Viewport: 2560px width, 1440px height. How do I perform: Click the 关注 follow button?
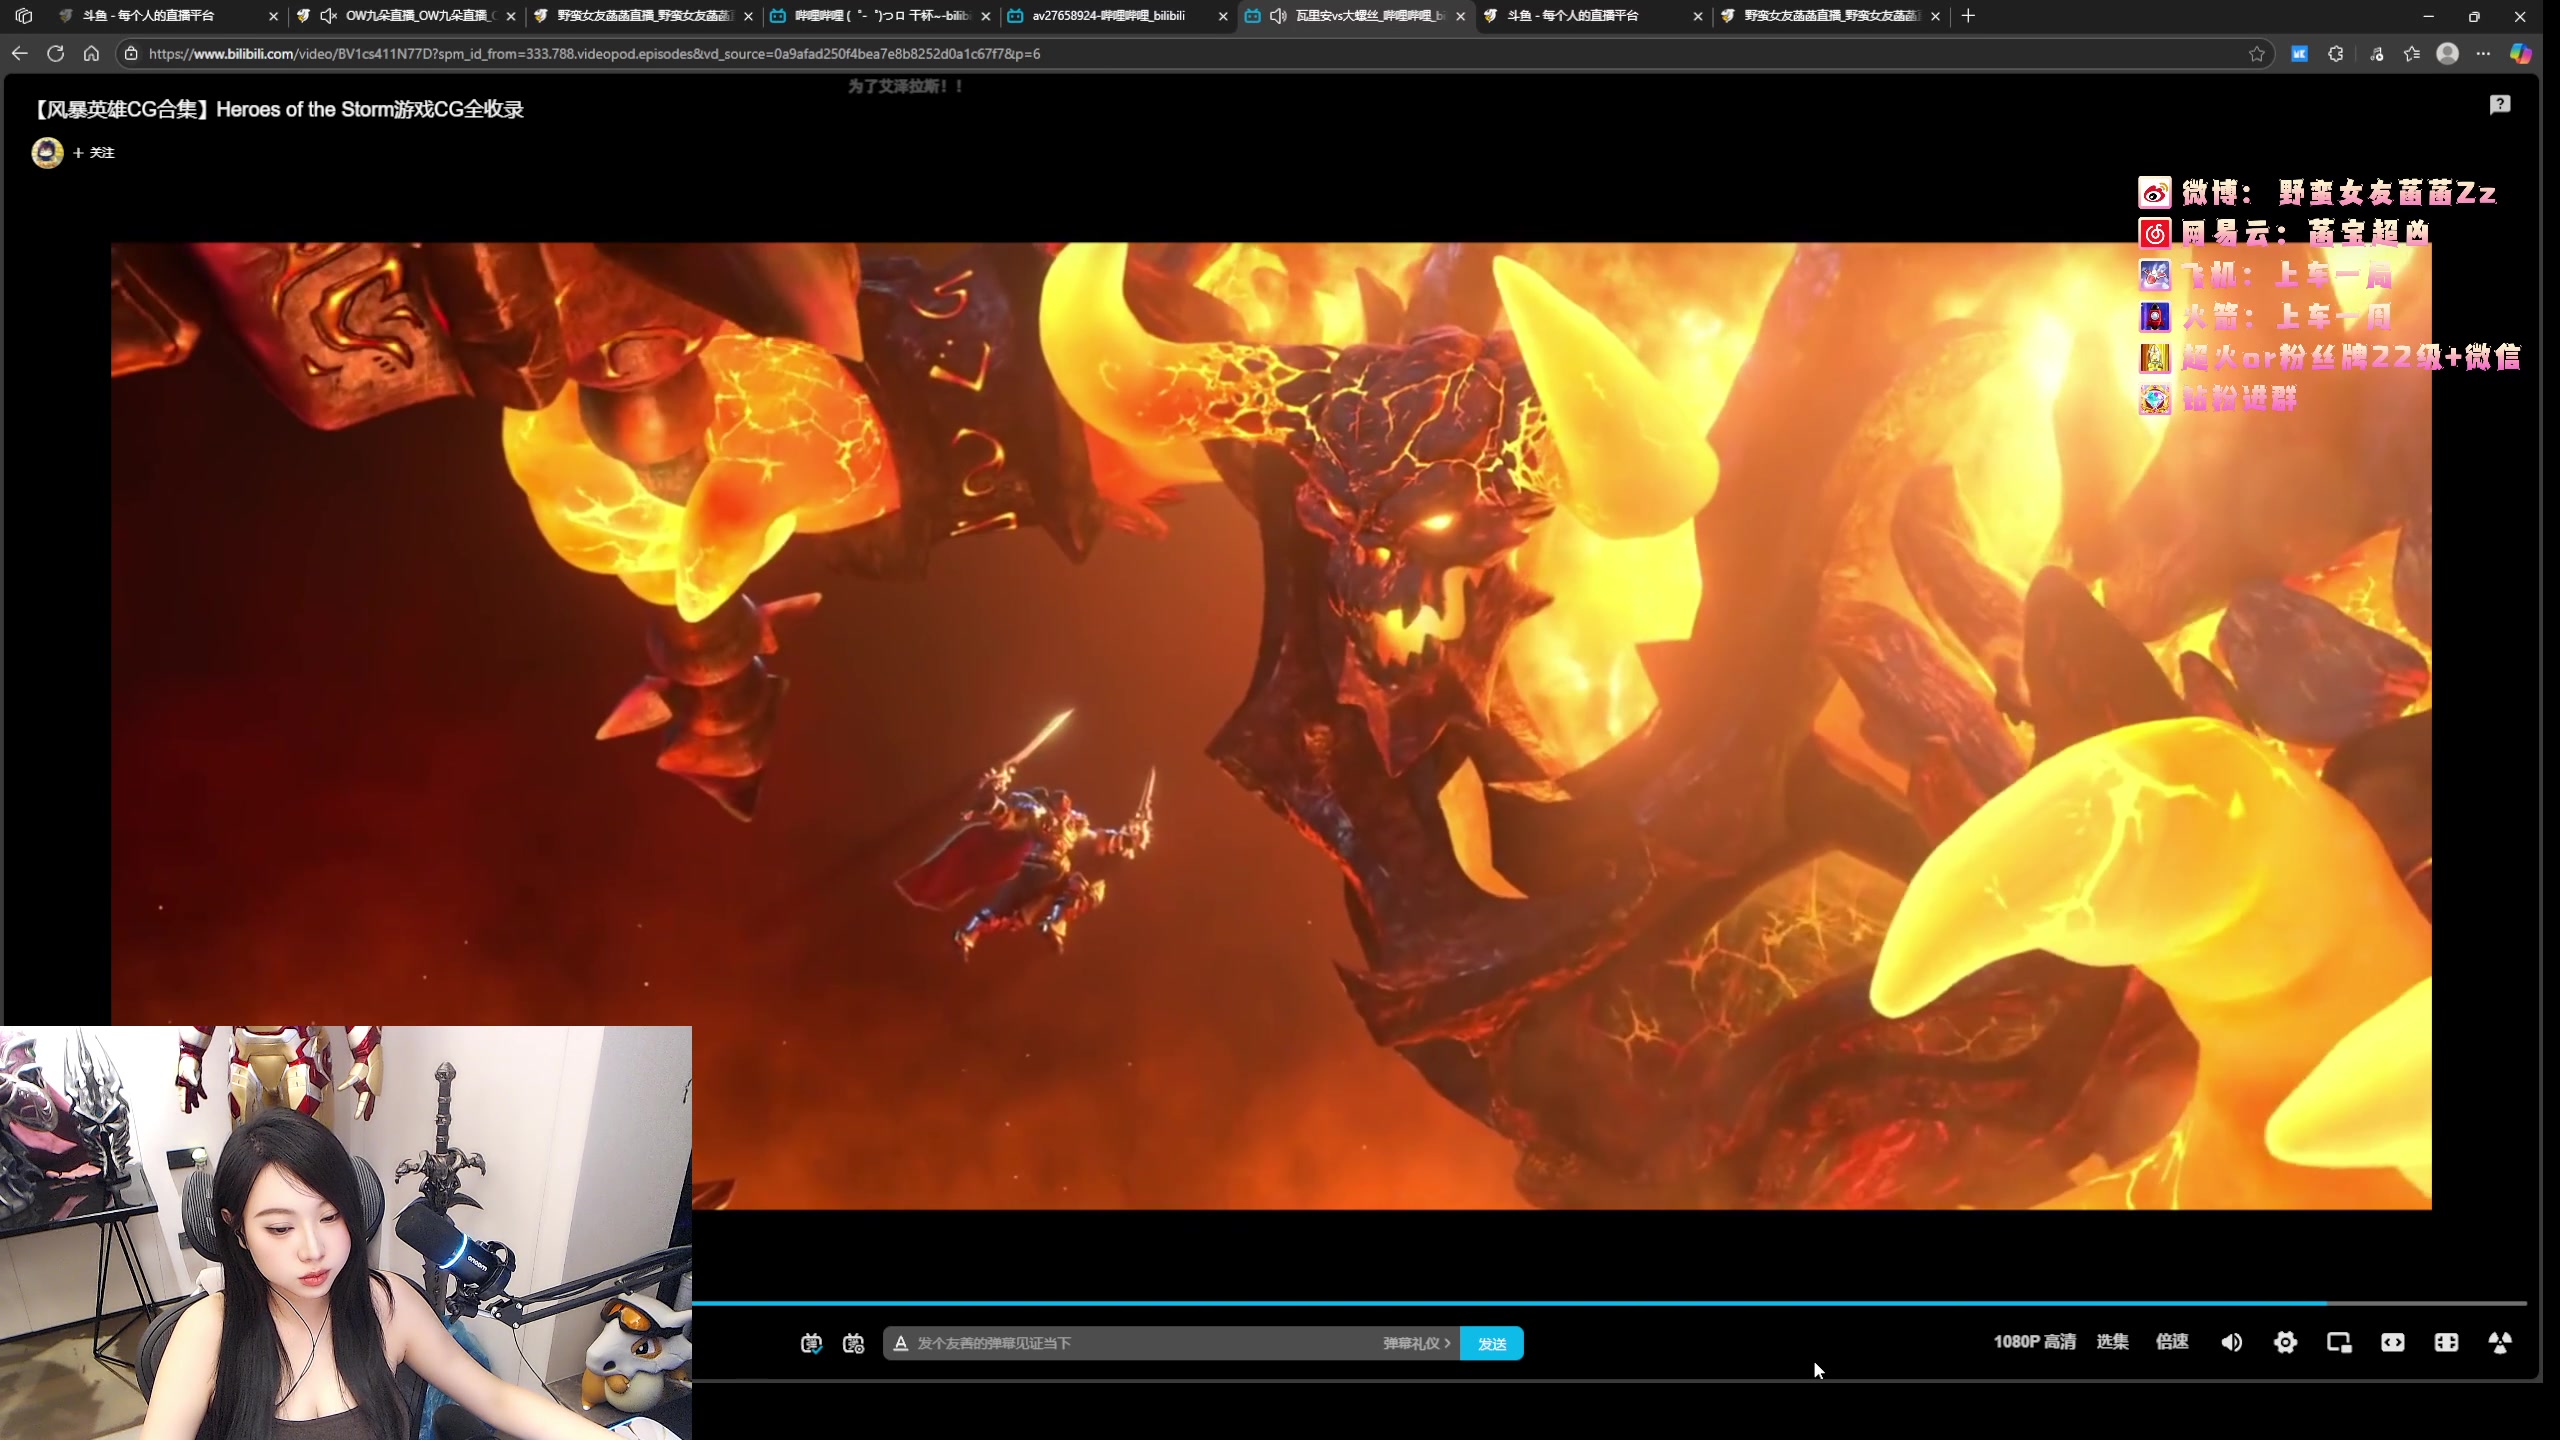click(x=94, y=153)
